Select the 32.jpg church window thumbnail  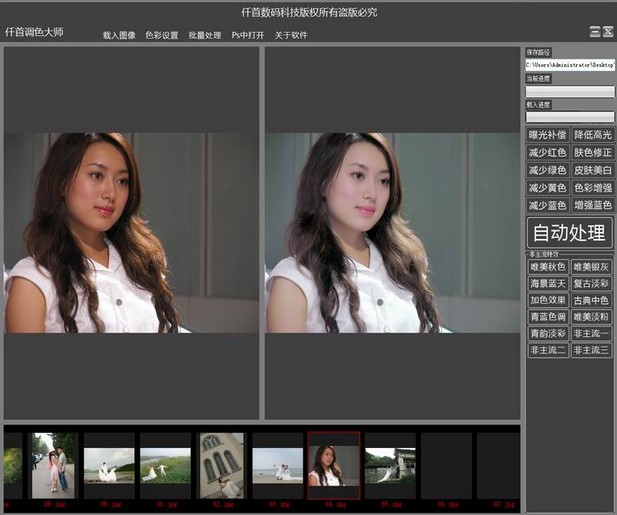(222, 466)
